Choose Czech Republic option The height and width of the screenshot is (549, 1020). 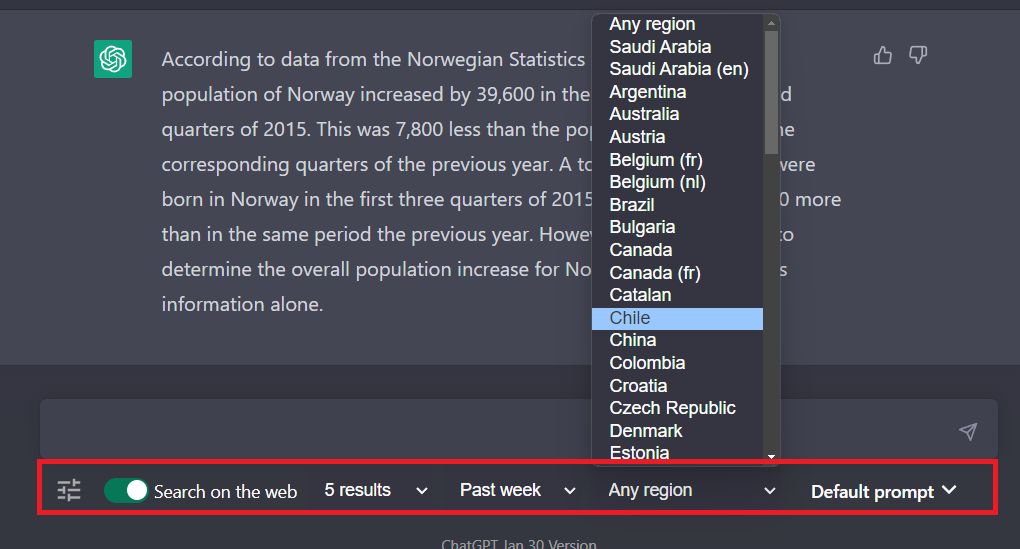click(677, 408)
